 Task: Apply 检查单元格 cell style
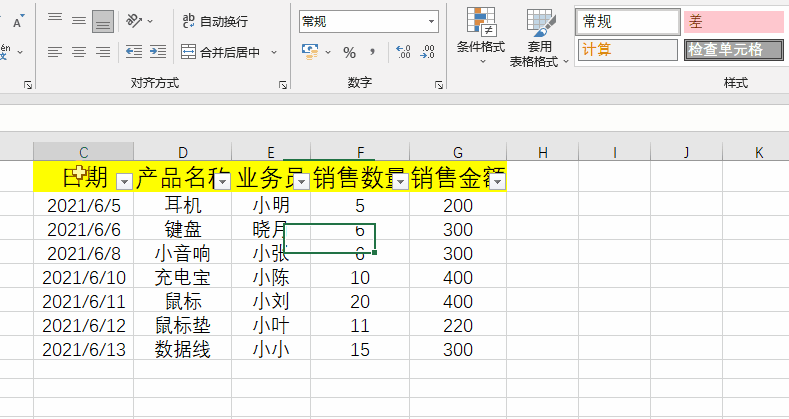tap(734, 50)
